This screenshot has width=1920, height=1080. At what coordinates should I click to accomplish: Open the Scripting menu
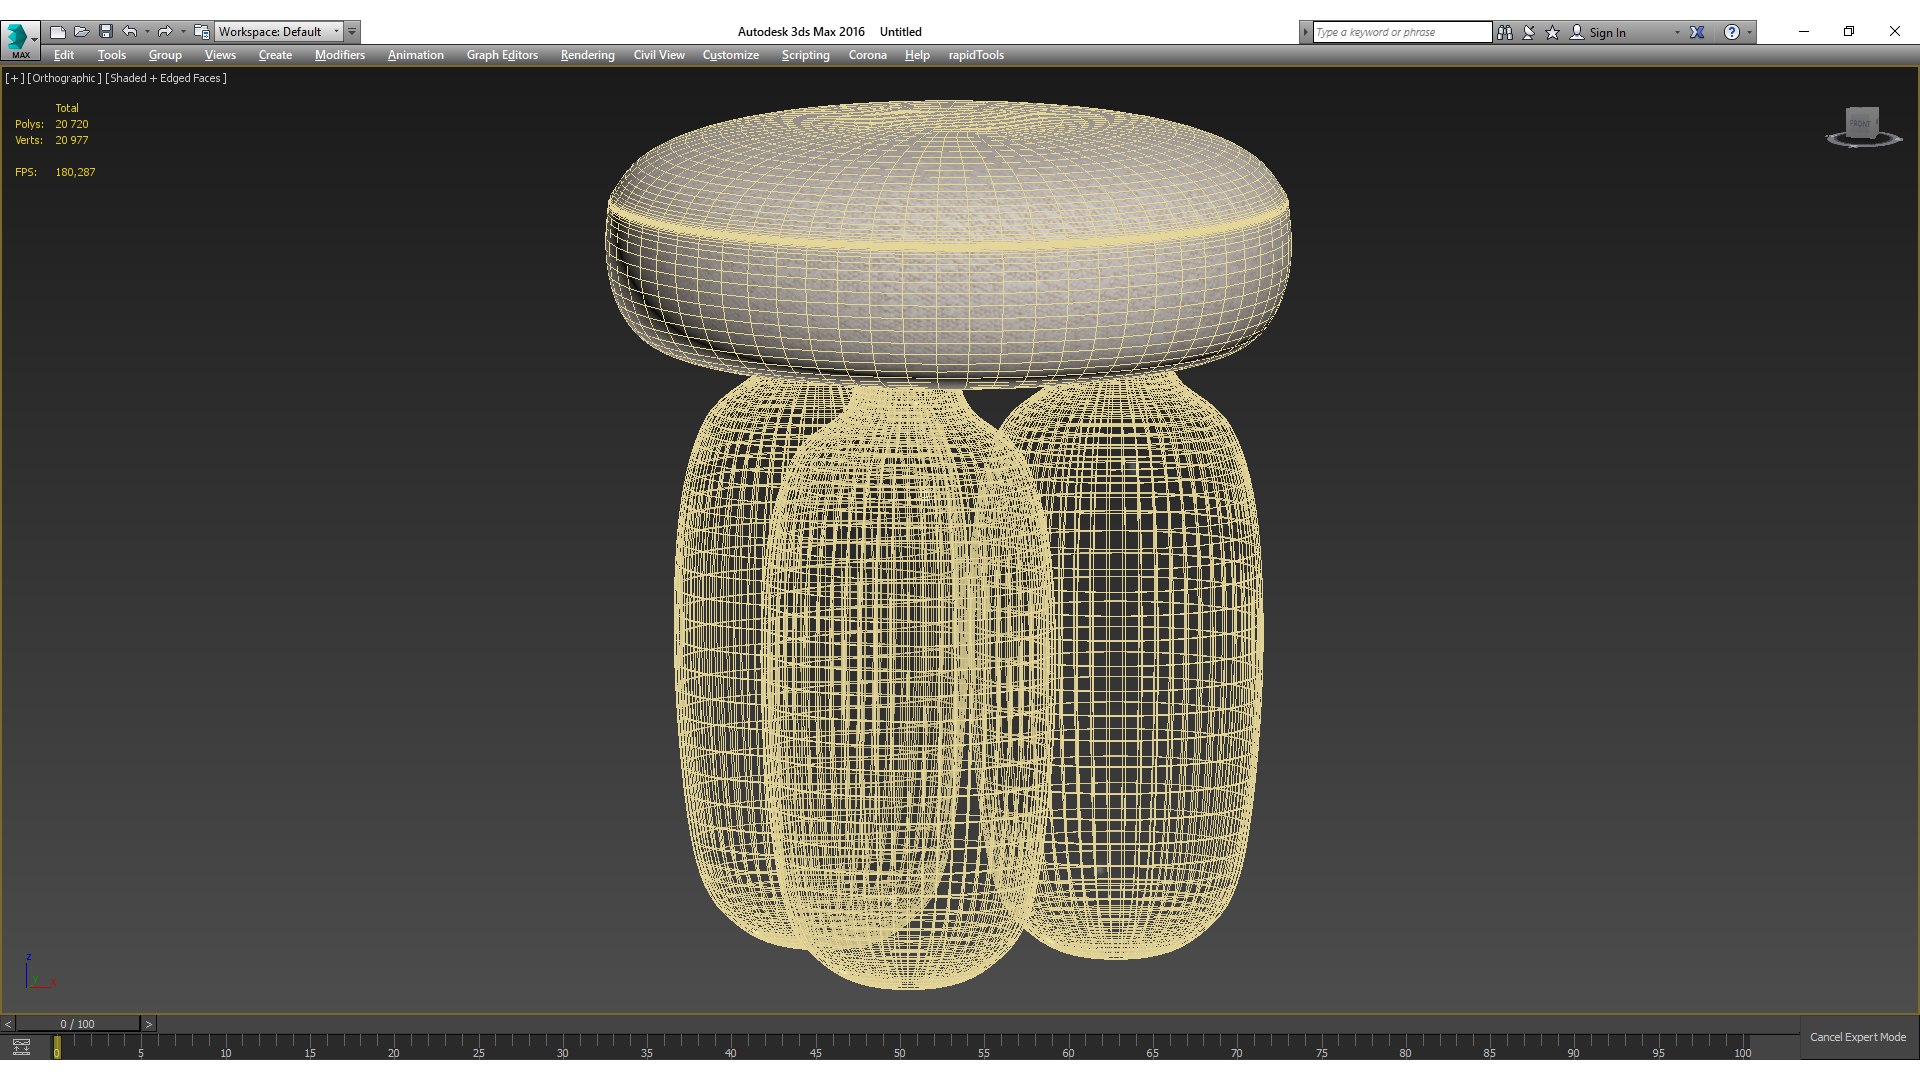(805, 55)
